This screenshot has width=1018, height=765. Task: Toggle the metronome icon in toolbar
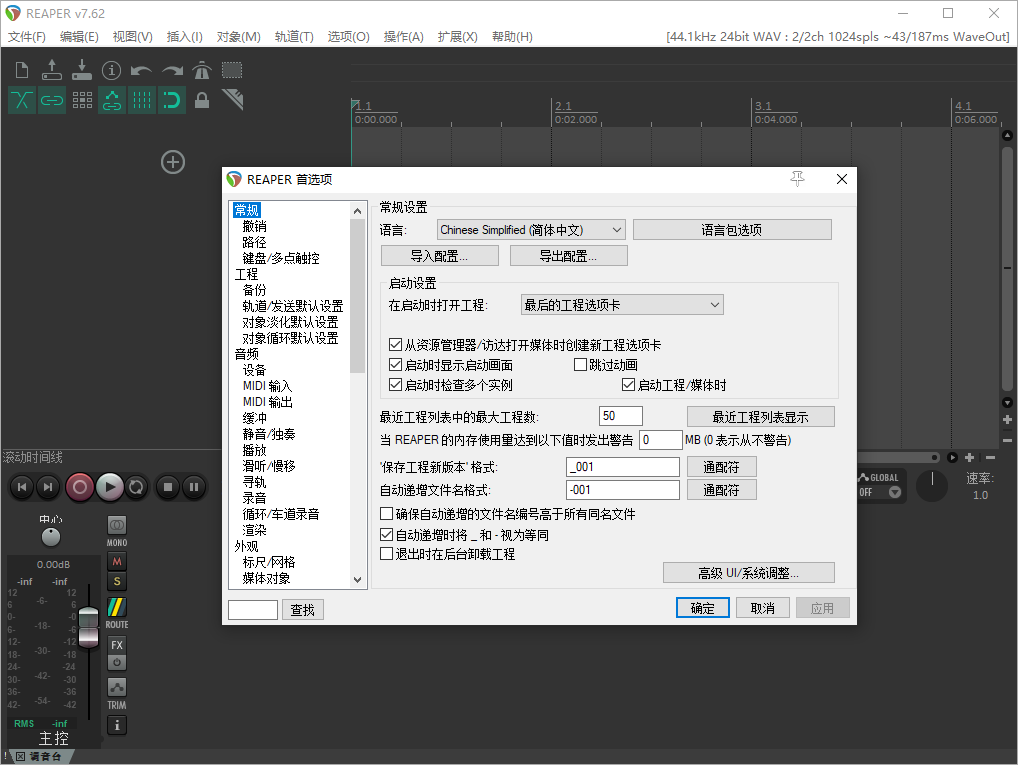[x=202, y=70]
